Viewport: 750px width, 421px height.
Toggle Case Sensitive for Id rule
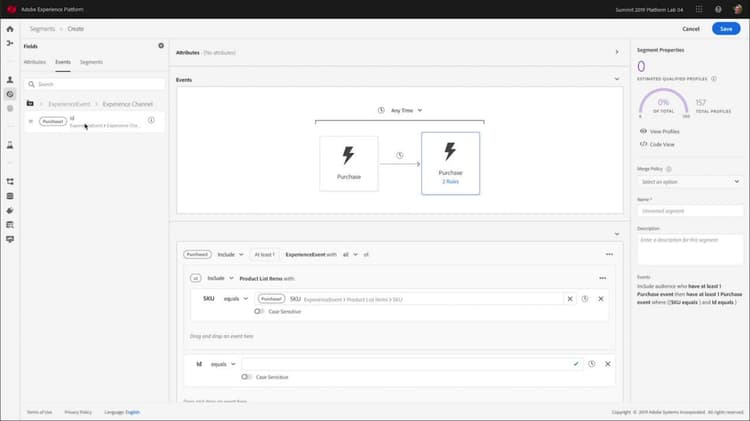click(x=246, y=377)
